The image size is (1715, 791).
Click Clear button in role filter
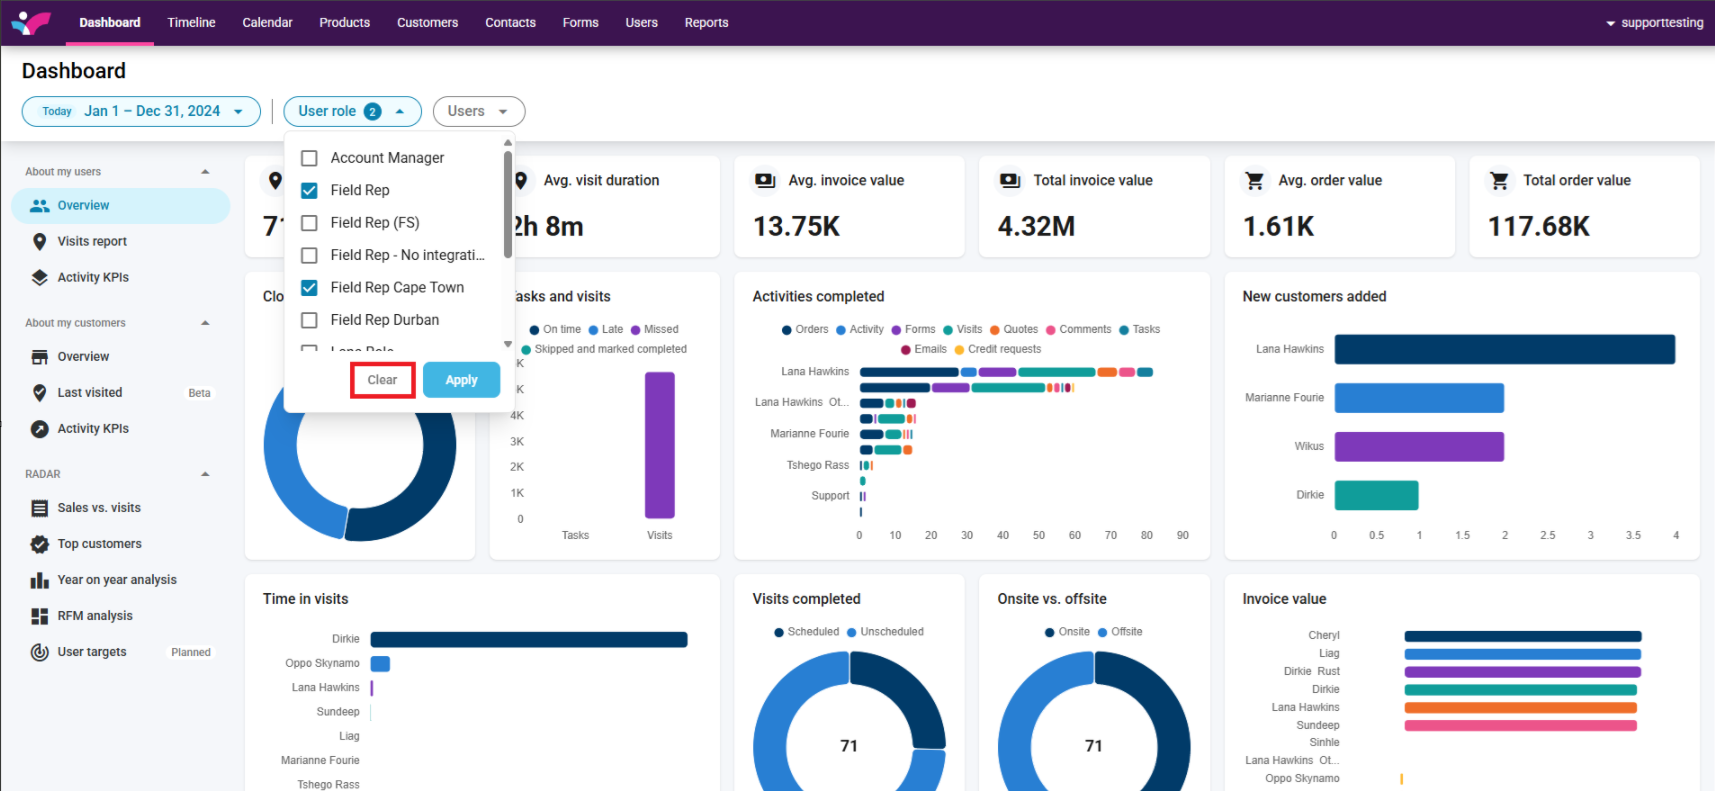pos(382,380)
